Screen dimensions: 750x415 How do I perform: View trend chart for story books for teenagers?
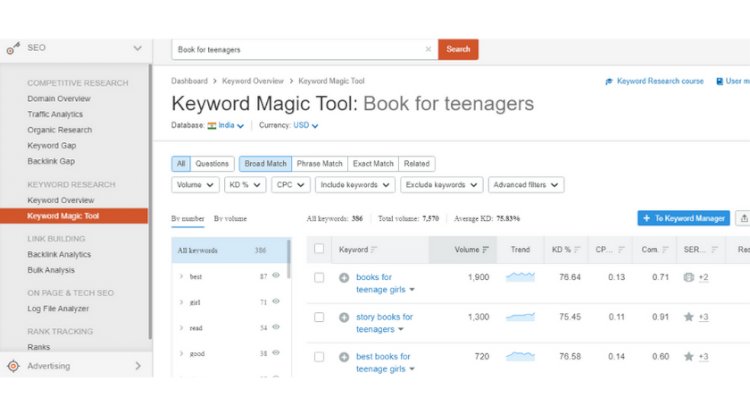520,317
